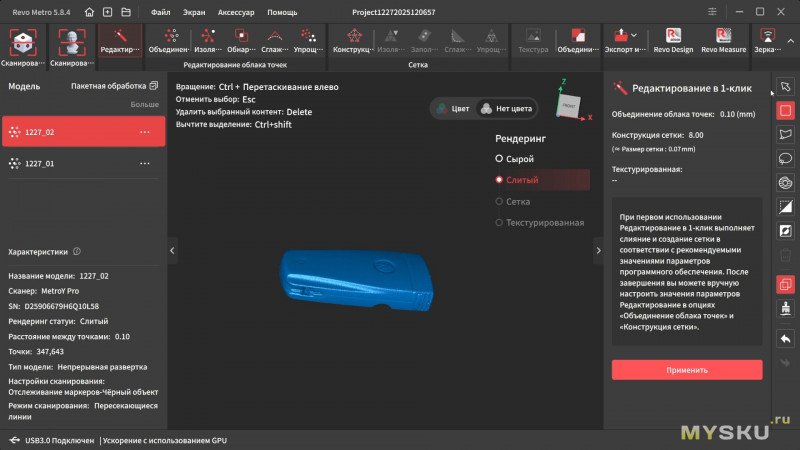Click the Применить button
This screenshot has width=800, height=450.
coord(686,370)
